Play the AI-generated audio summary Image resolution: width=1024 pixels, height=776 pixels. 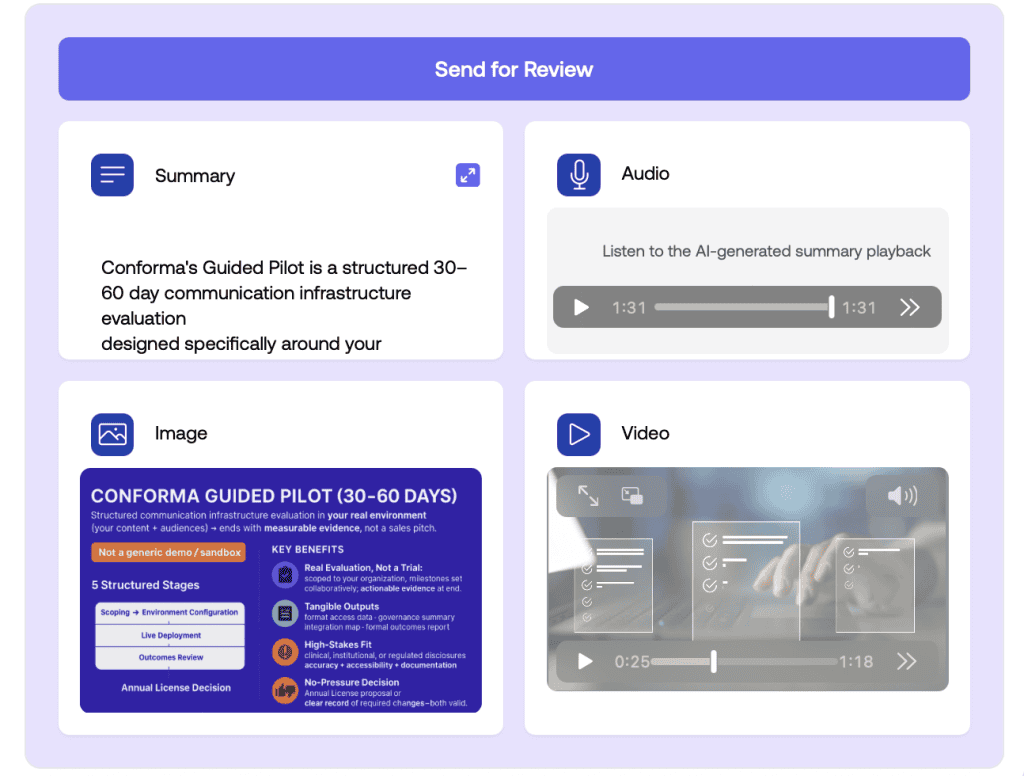581,307
